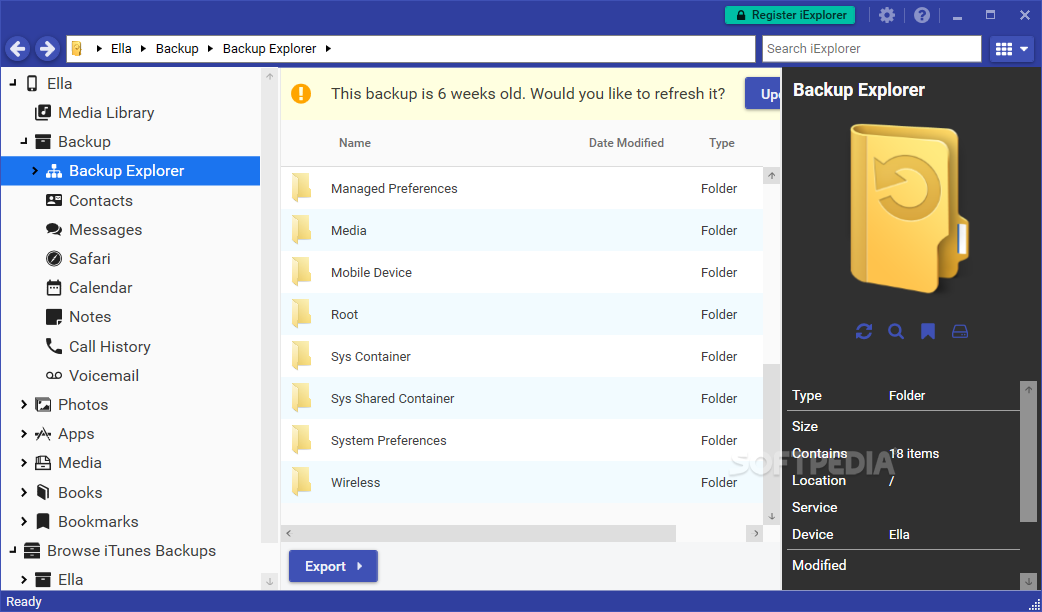The image size is (1042, 612).
Task: Collapse the Ella device tree node
Action: tap(13, 83)
